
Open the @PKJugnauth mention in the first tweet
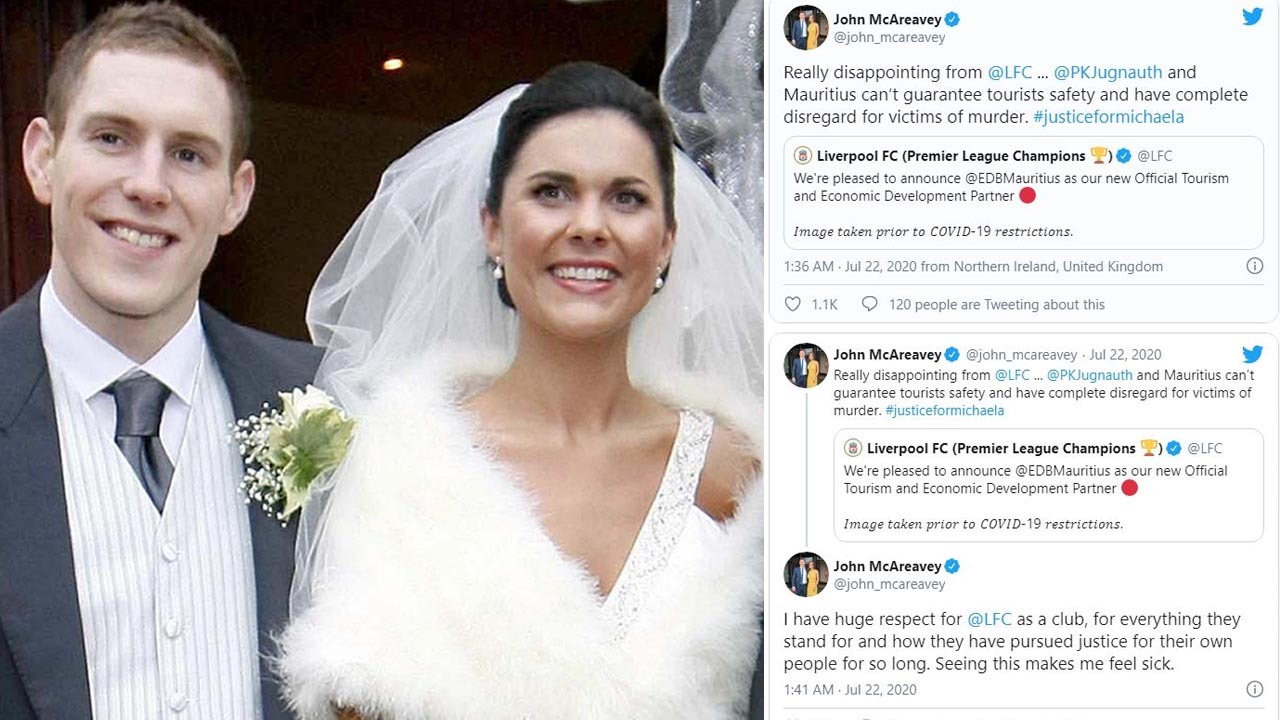click(x=1105, y=72)
